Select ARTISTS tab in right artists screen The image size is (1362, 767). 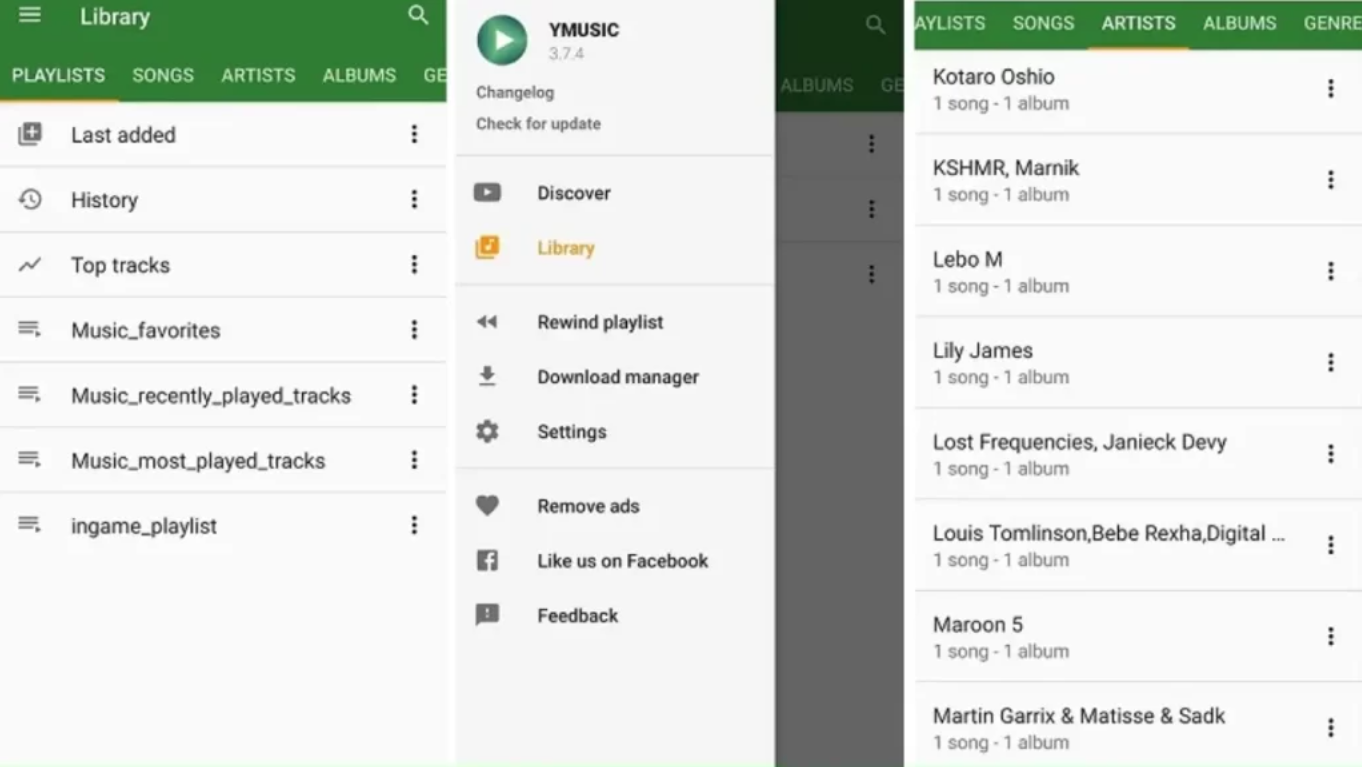click(1139, 23)
